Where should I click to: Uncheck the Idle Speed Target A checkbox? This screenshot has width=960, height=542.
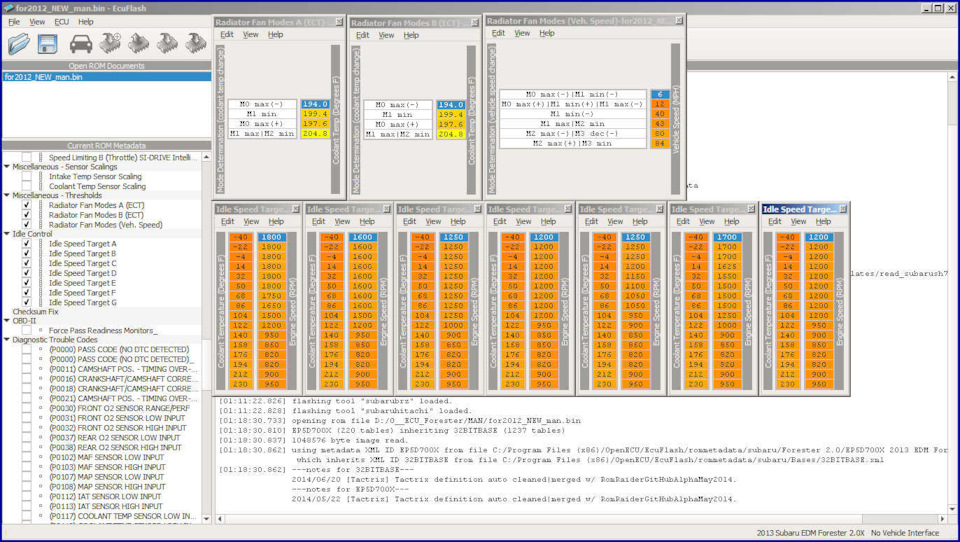[27, 243]
